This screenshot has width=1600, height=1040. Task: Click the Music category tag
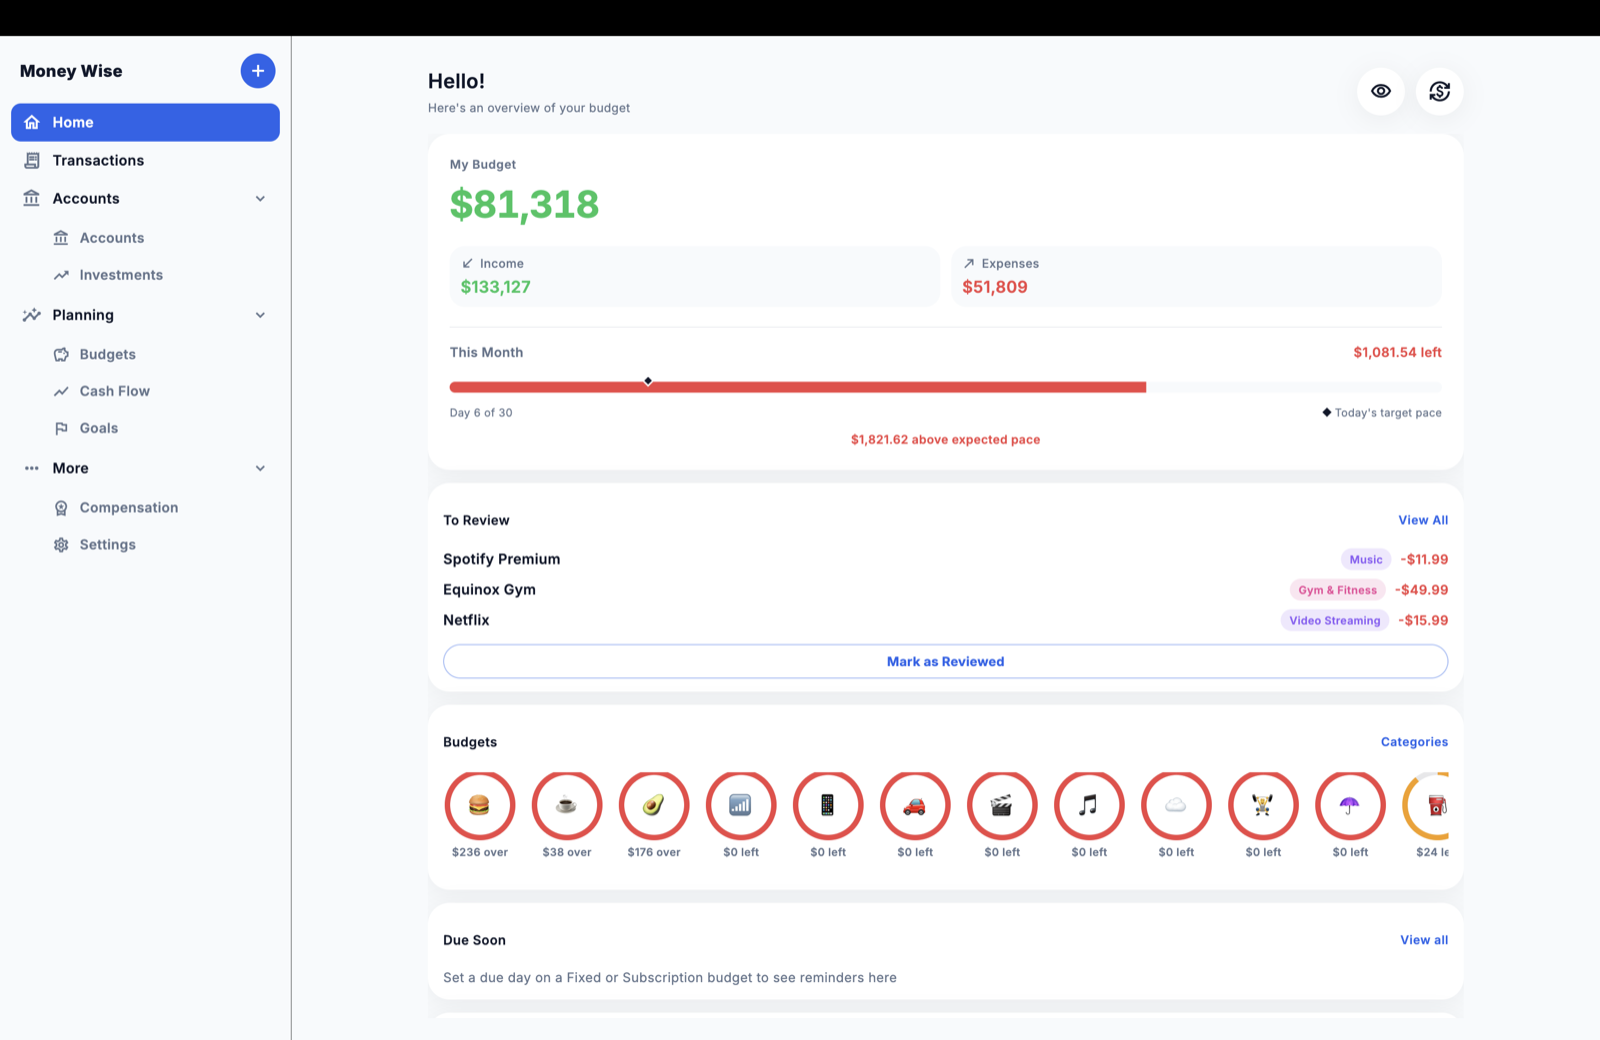click(1366, 560)
